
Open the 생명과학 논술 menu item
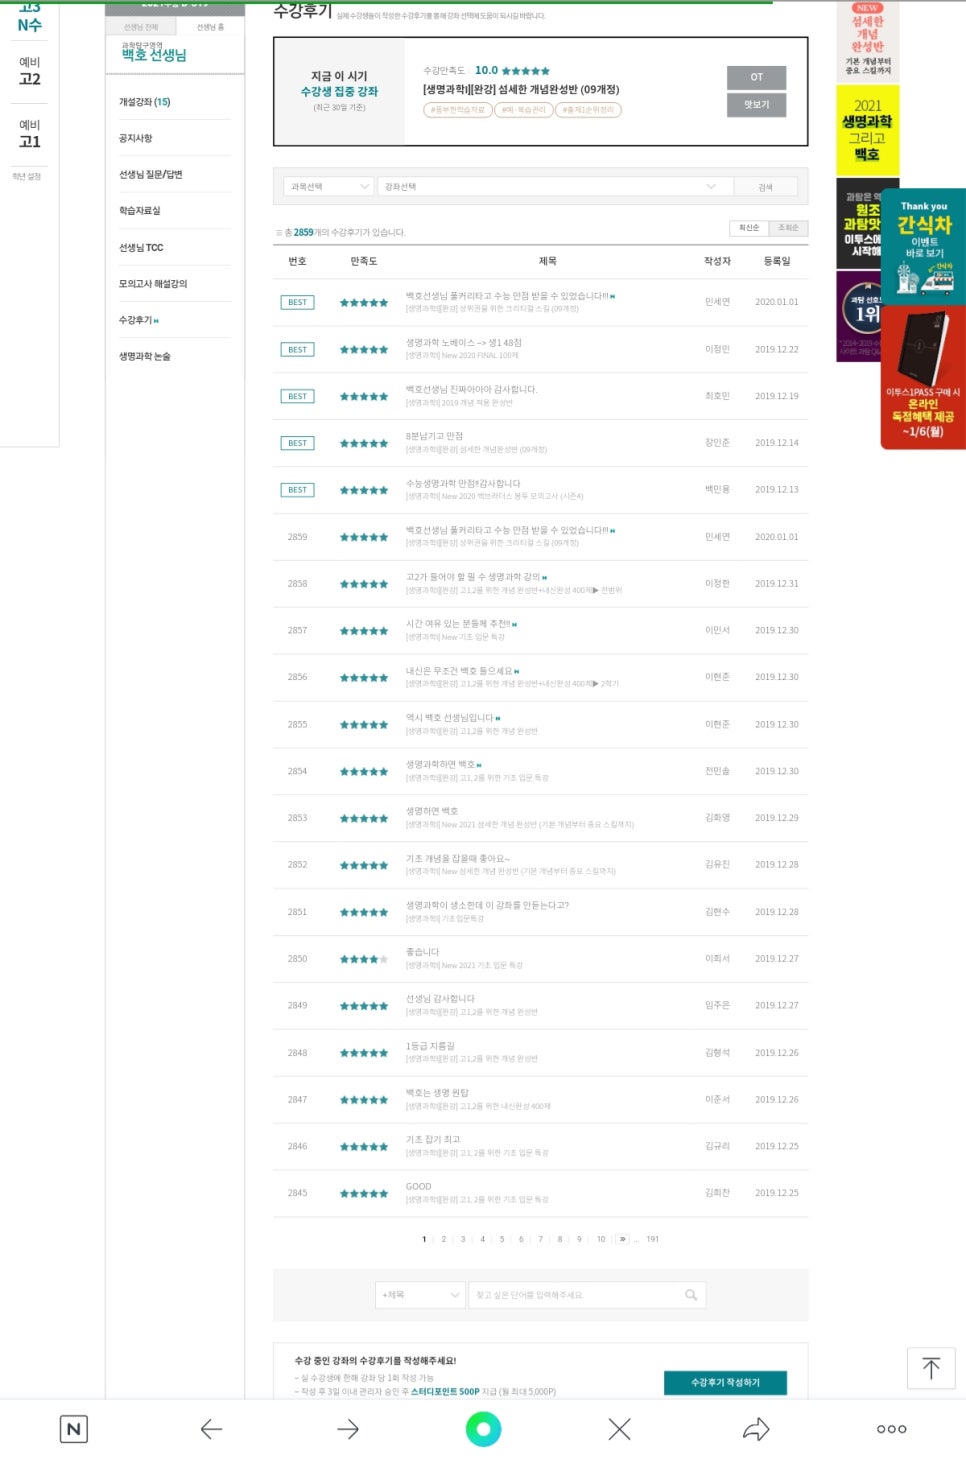pyautogui.click(x=144, y=356)
